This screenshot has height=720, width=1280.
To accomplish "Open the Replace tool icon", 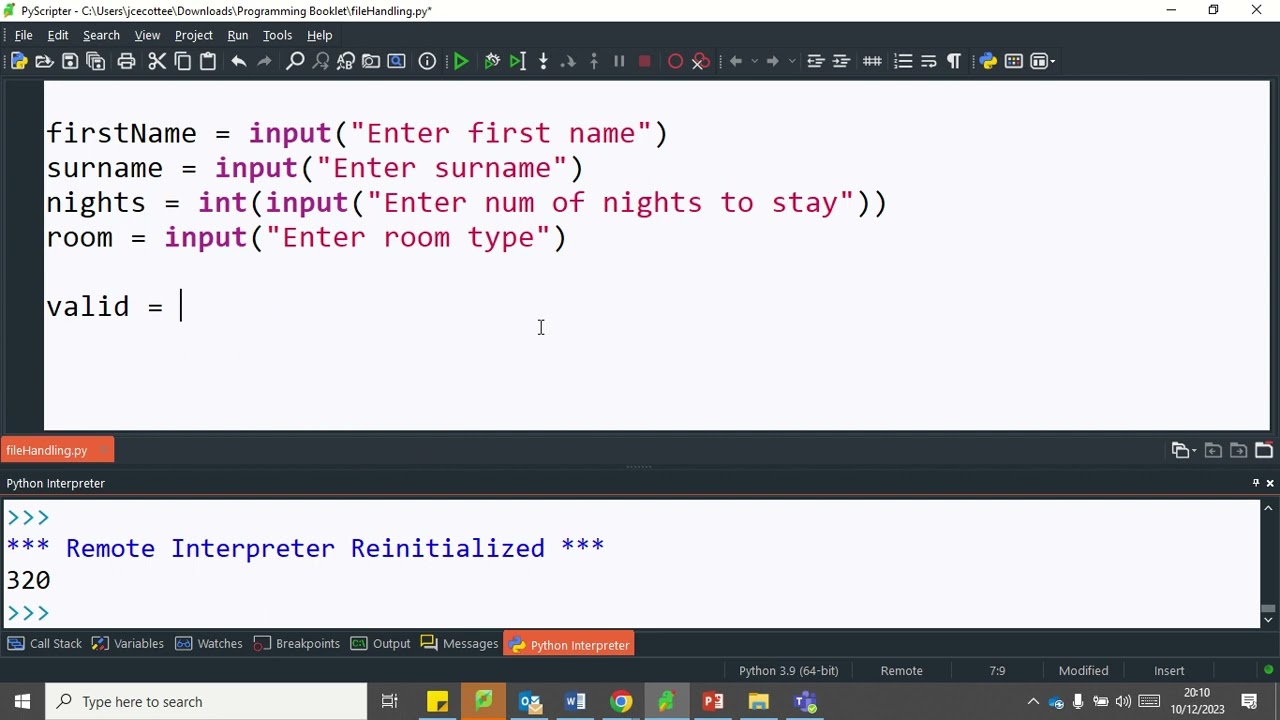I will tap(346, 61).
